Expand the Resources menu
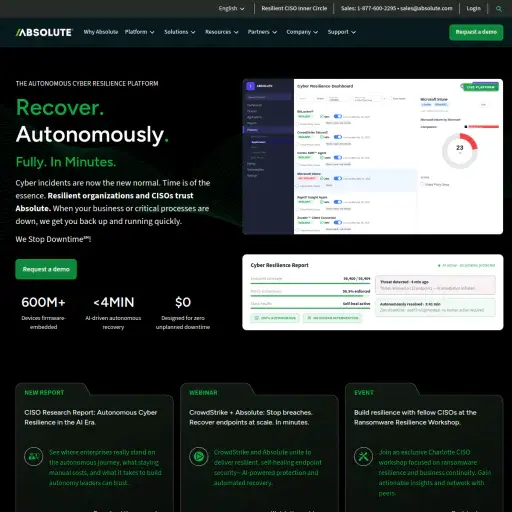 pos(222,32)
